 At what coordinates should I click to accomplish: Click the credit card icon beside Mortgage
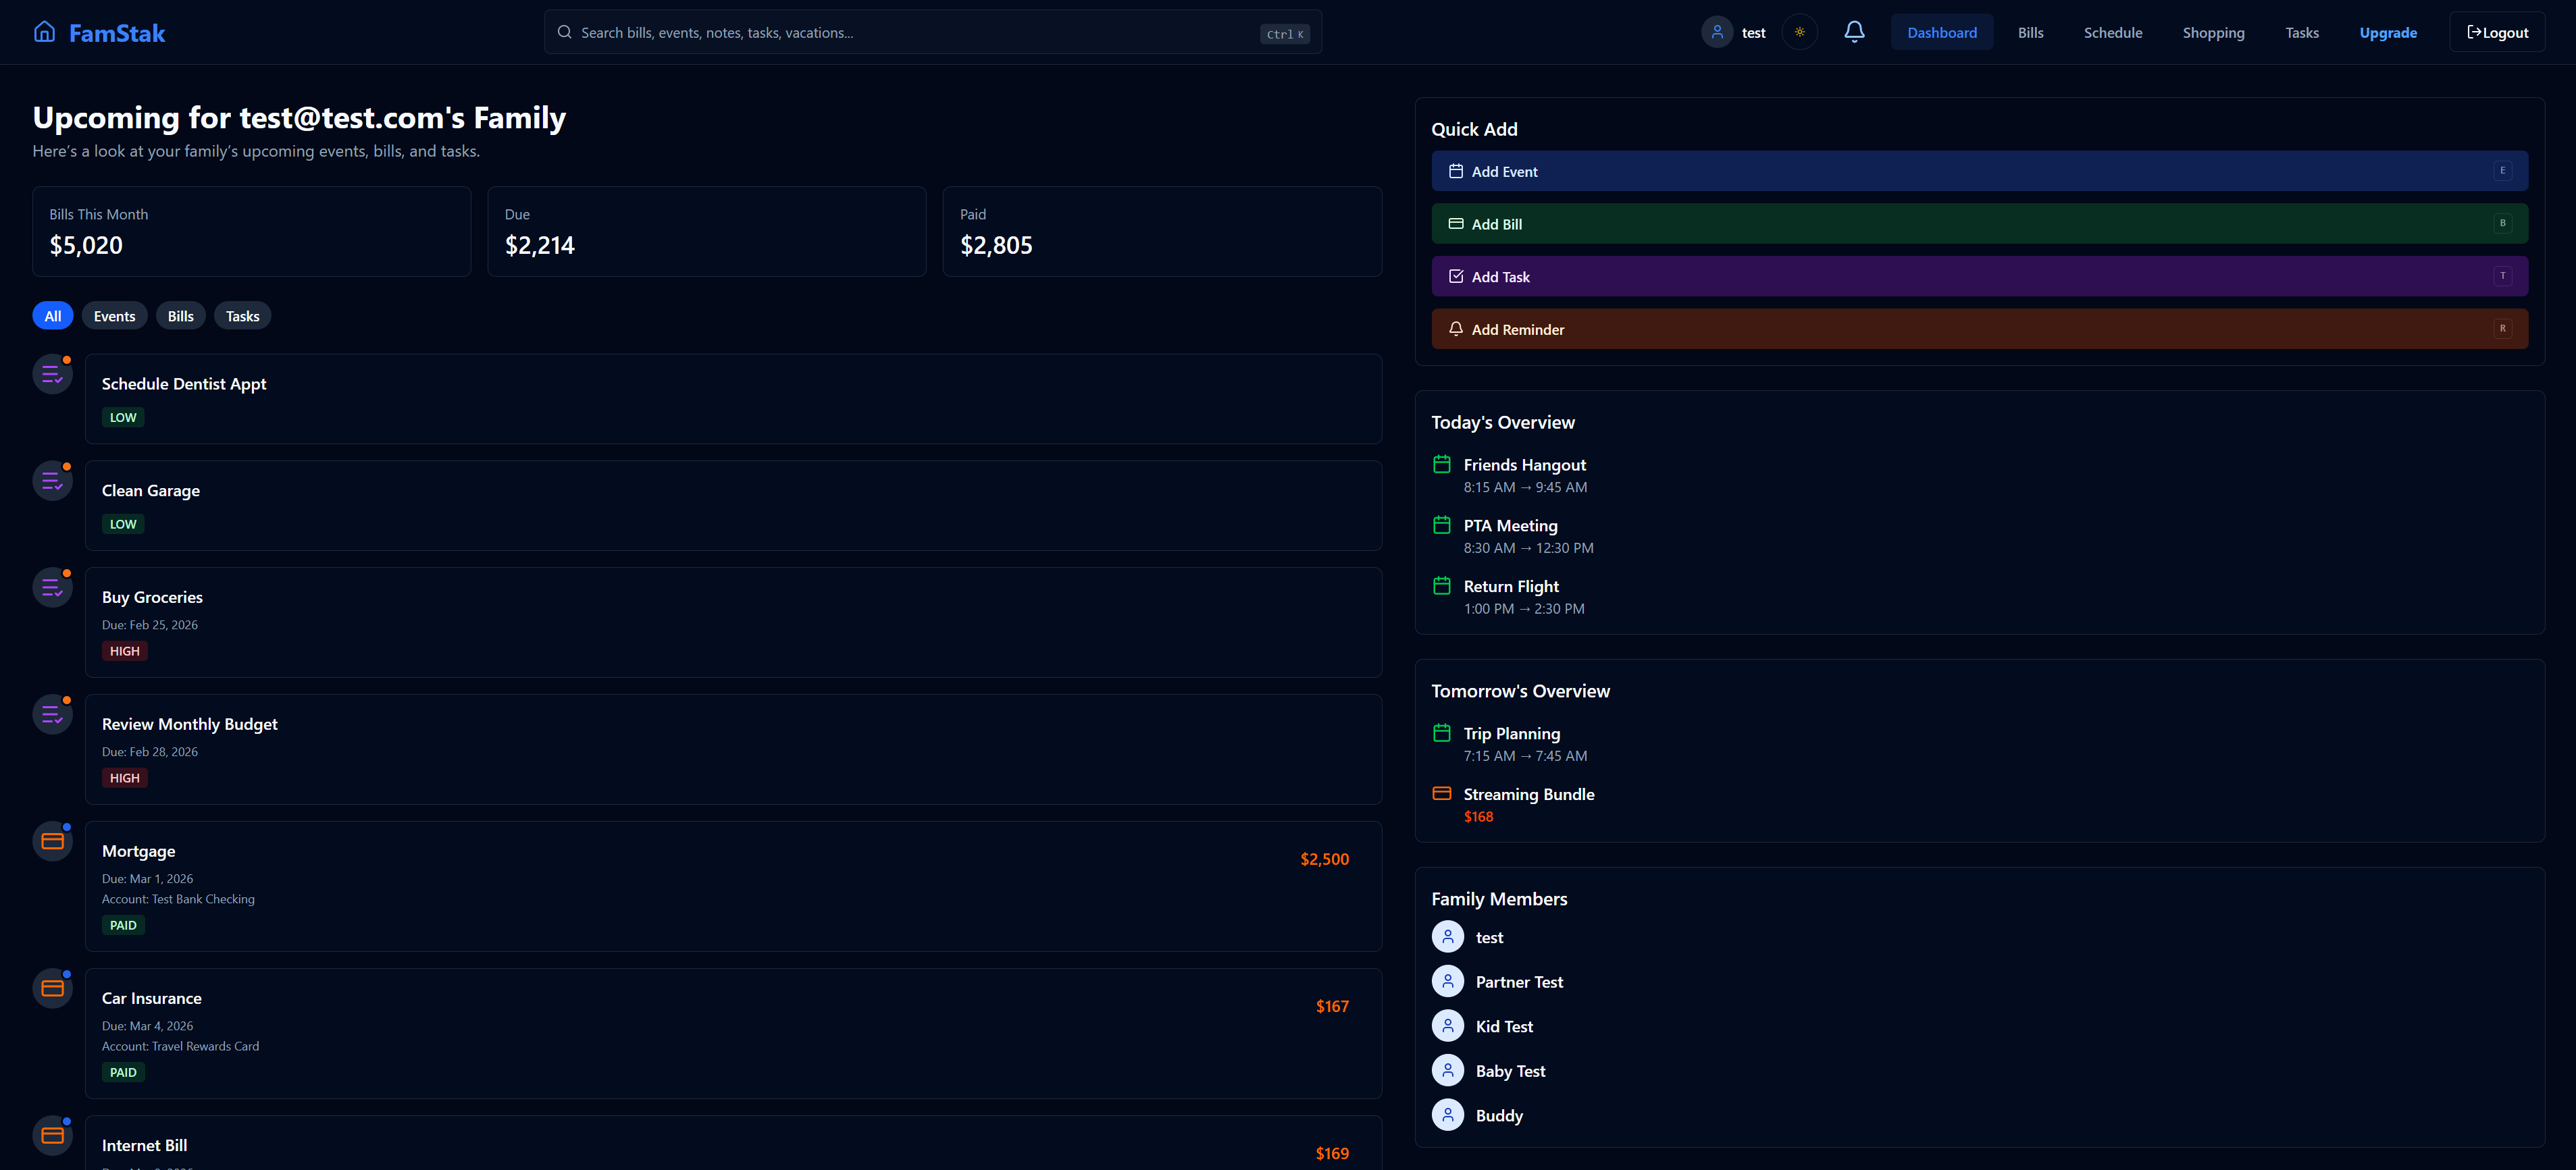[52, 840]
